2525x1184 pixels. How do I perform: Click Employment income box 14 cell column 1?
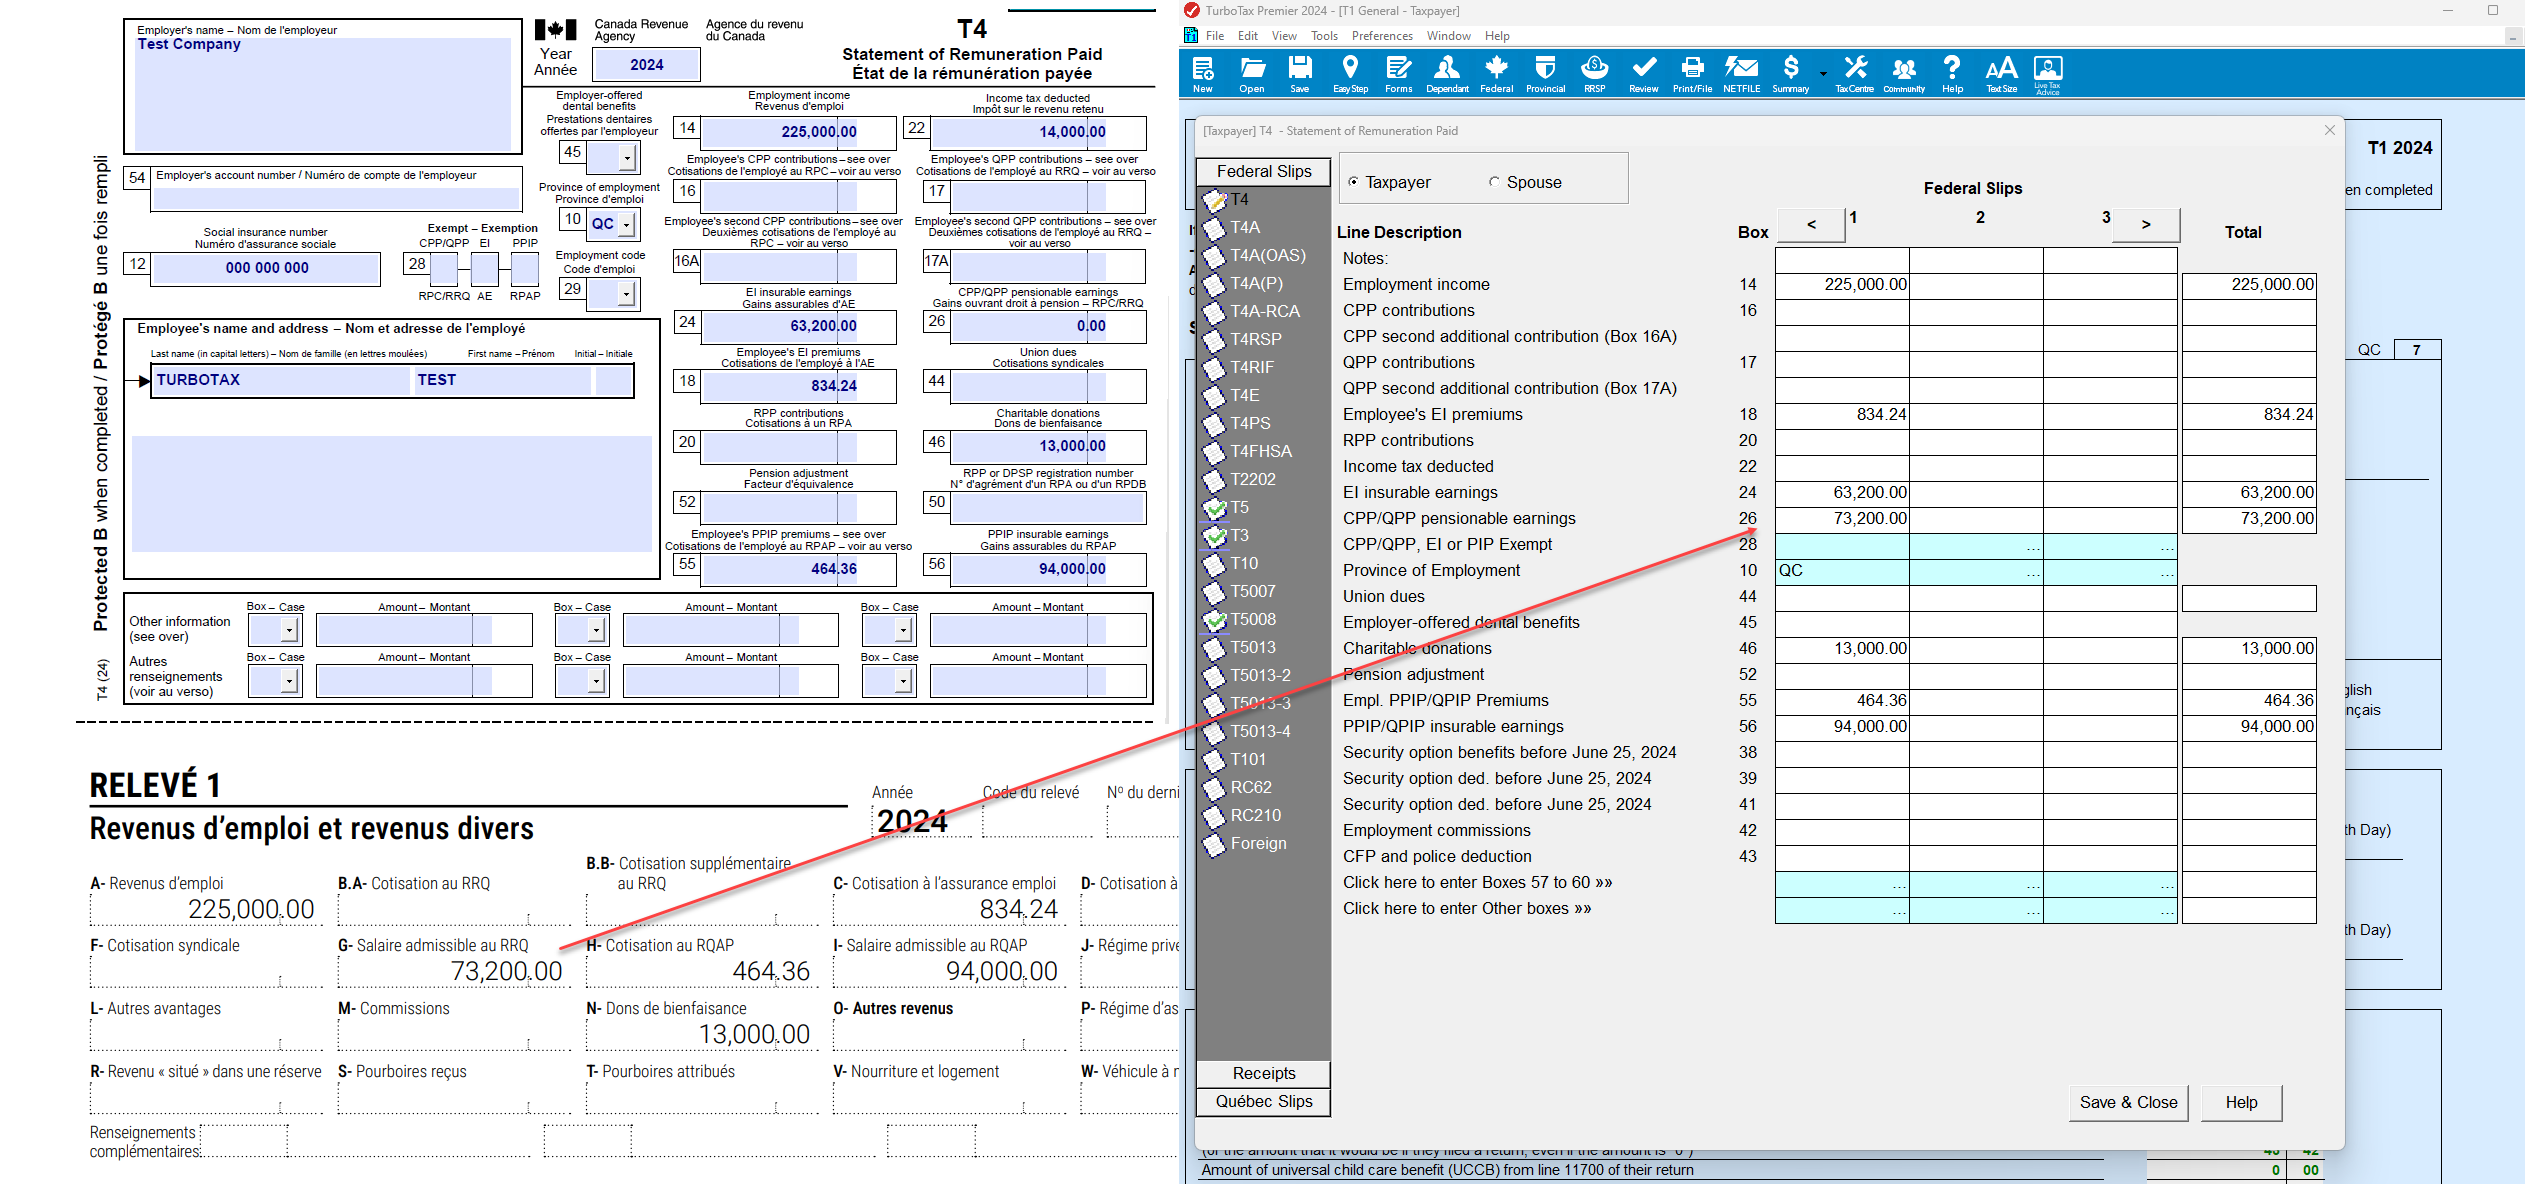pyautogui.click(x=1842, y=285)
